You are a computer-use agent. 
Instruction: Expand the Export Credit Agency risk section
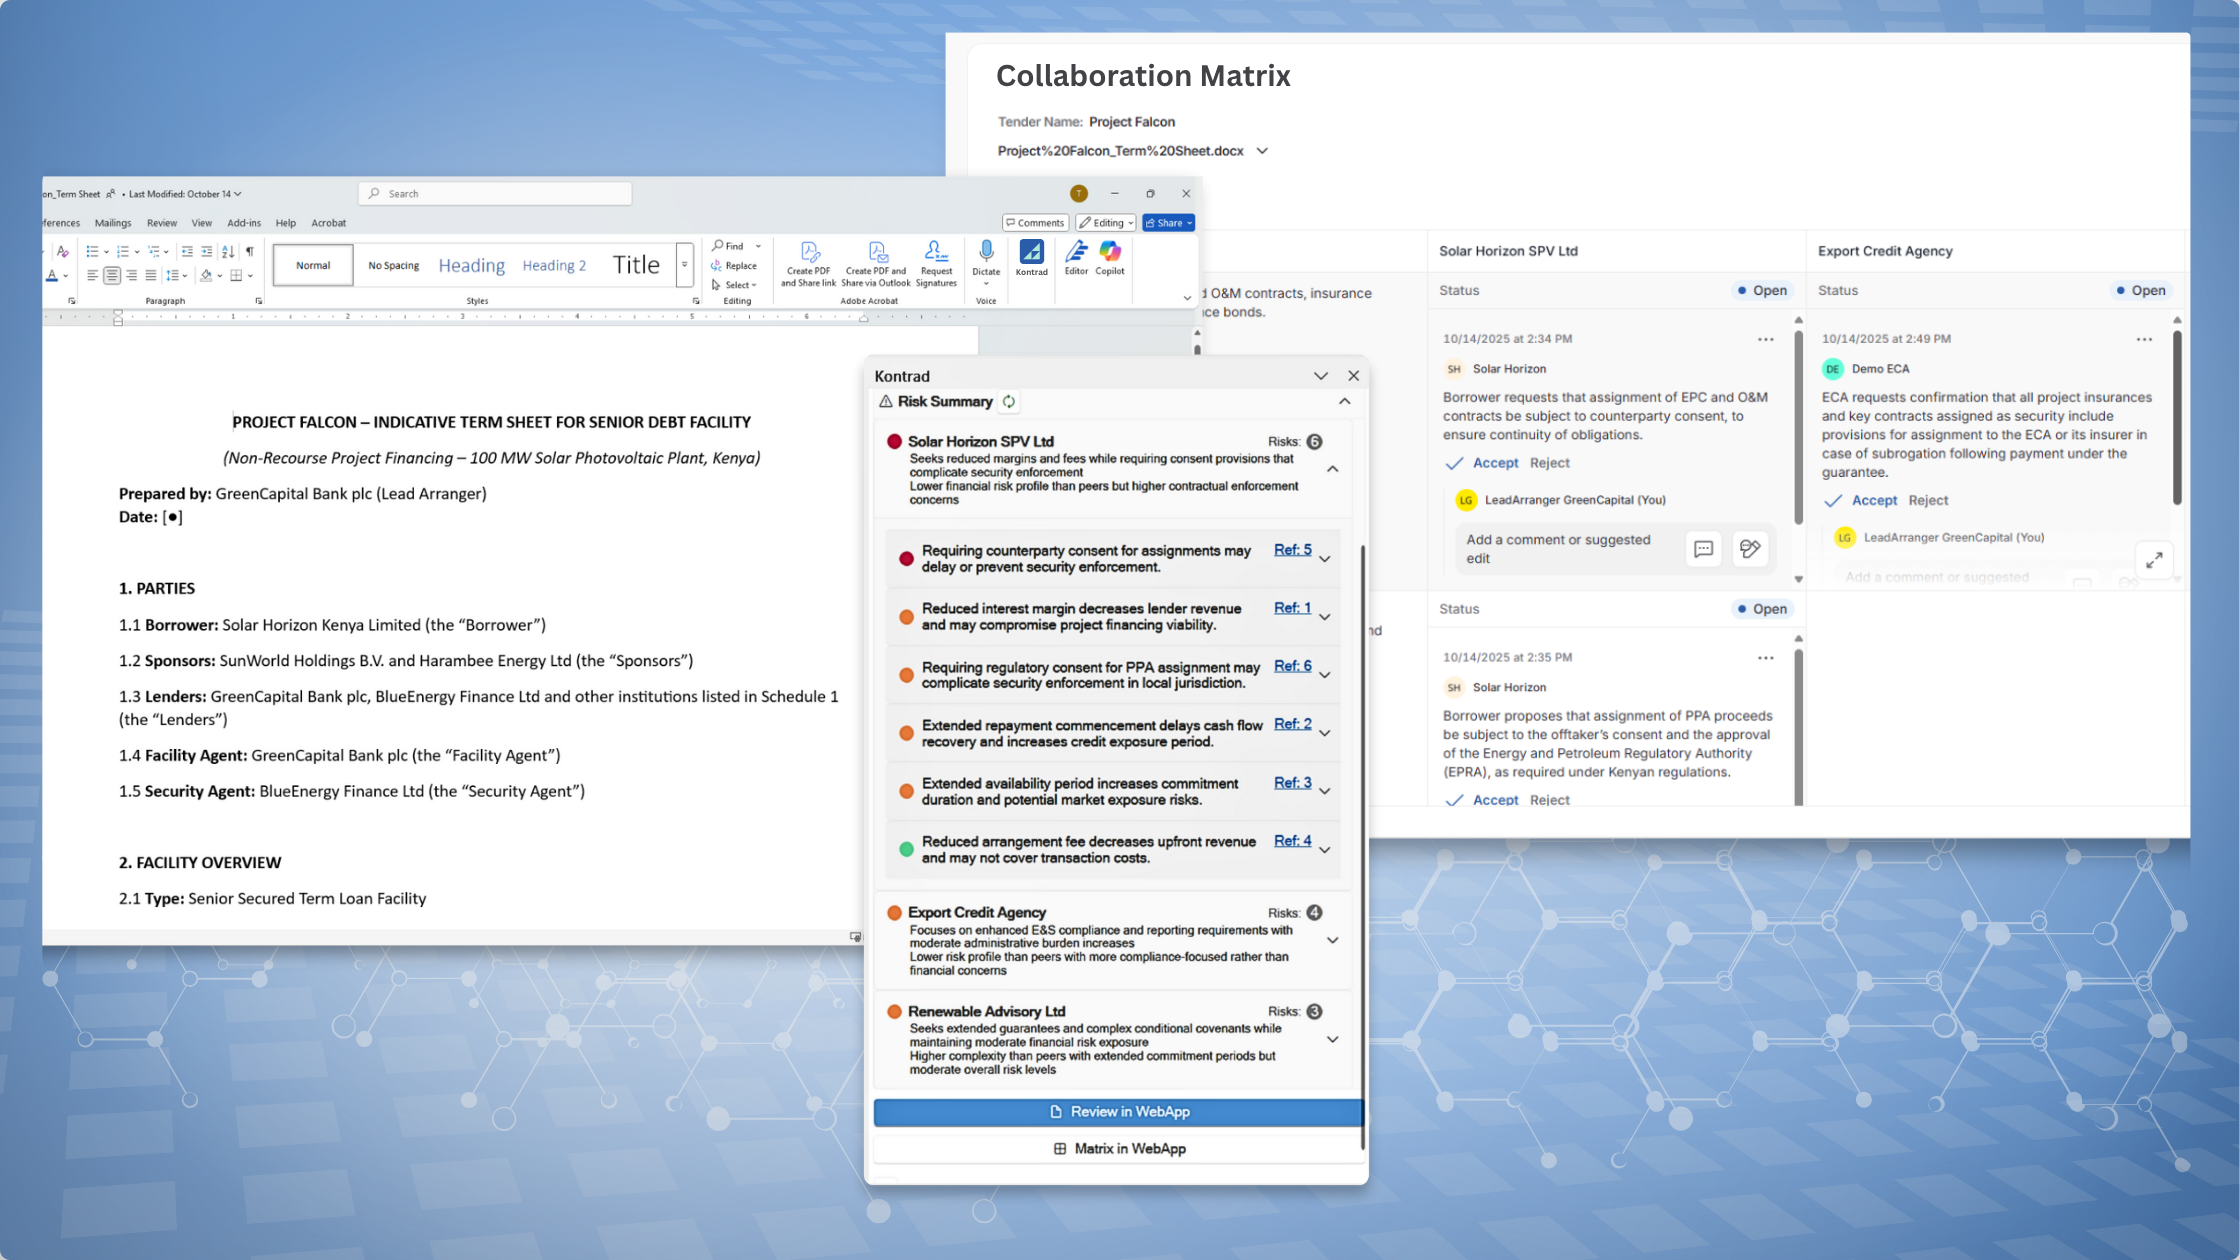pos(1332,940)
